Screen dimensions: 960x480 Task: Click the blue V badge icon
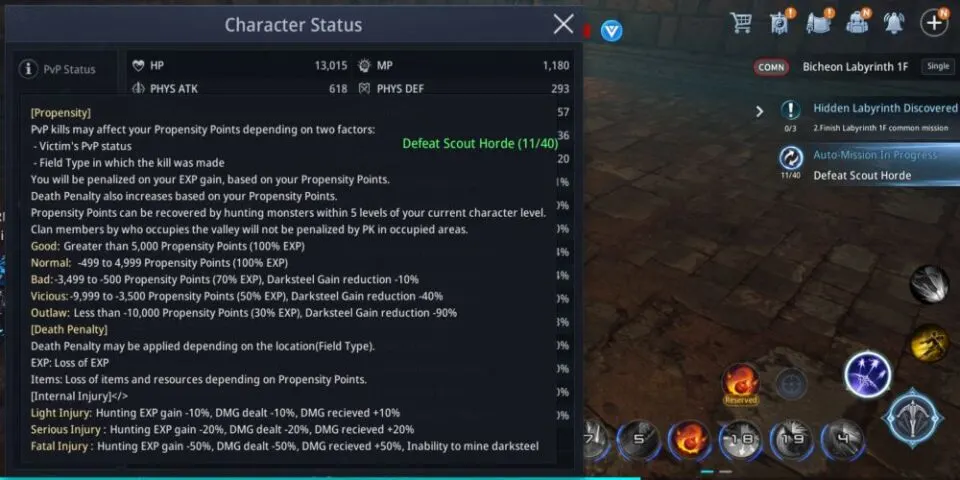pyautogui.click(x=611, y=31)
